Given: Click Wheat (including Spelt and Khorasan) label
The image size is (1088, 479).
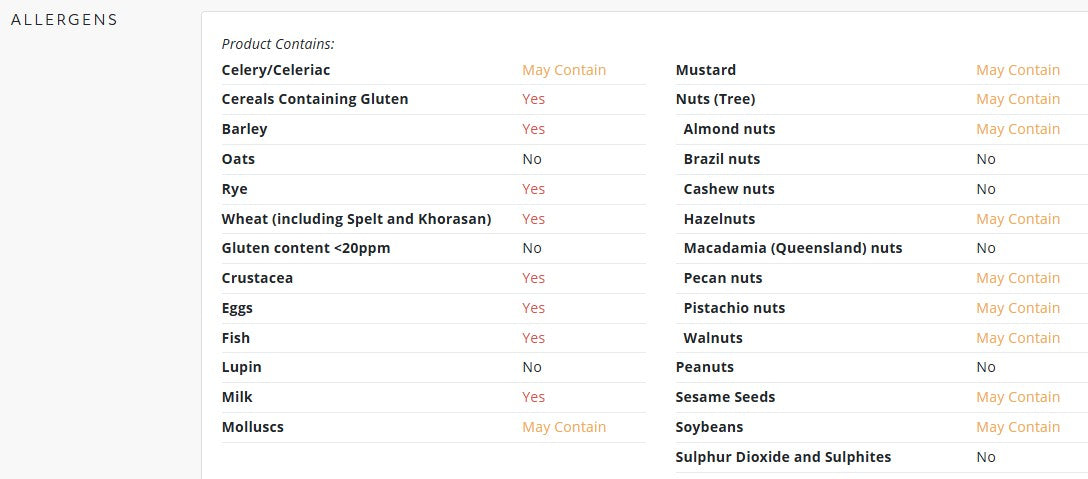Looking at the screenshot, I should pyautogui.click(x=356, y=219).
